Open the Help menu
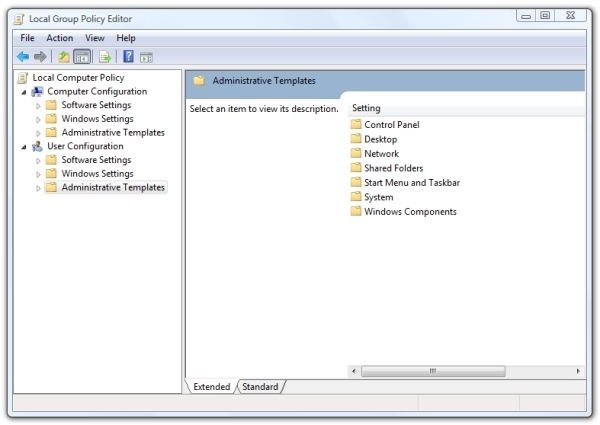The width and height of the screenshot is (600, 425). 126,38
